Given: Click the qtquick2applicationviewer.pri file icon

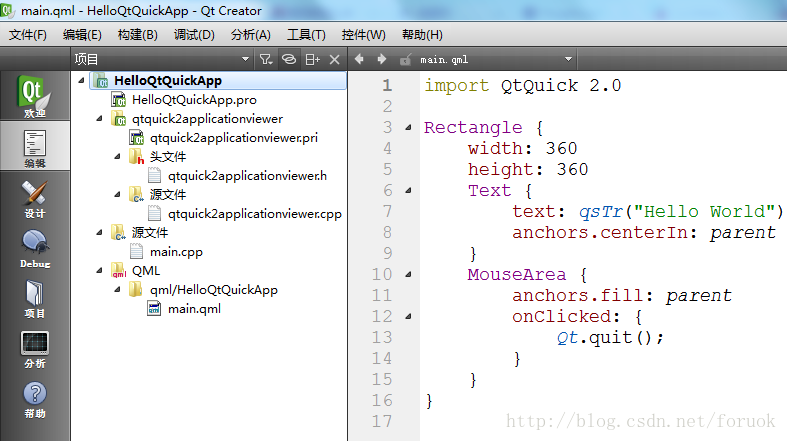Looking at the screenshot, I should click(137, 137).
